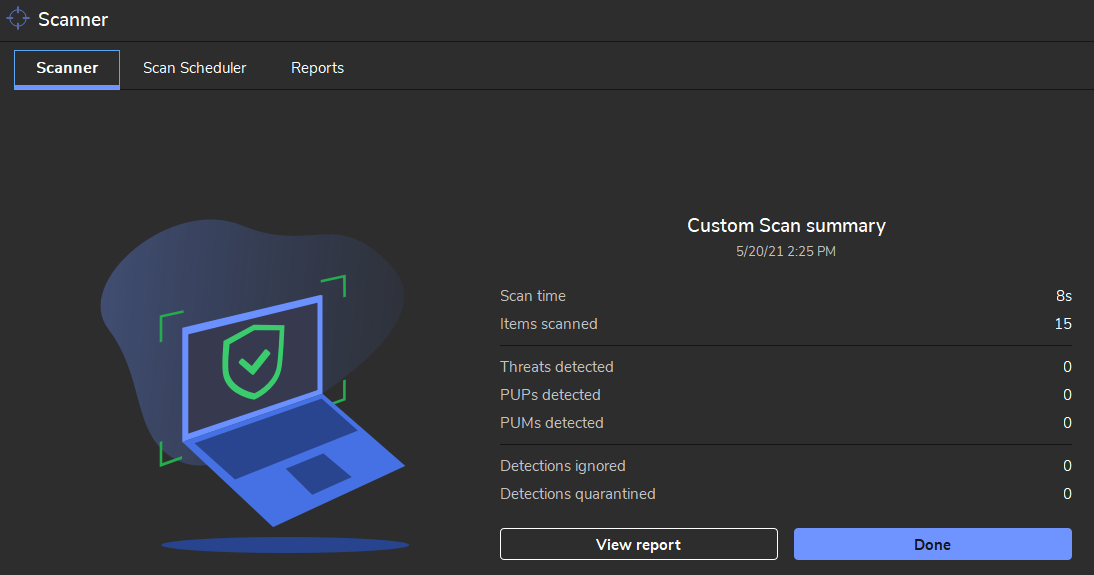Click the PUMs detected count 0
This screenshot has height=575, width=1094.
[1067, 423]
